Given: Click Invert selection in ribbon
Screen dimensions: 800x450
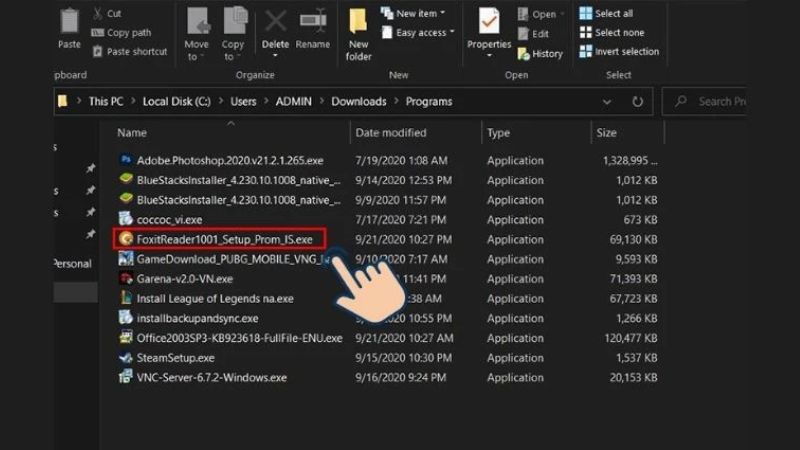Looking at the screenshot, I should (619, 52).
